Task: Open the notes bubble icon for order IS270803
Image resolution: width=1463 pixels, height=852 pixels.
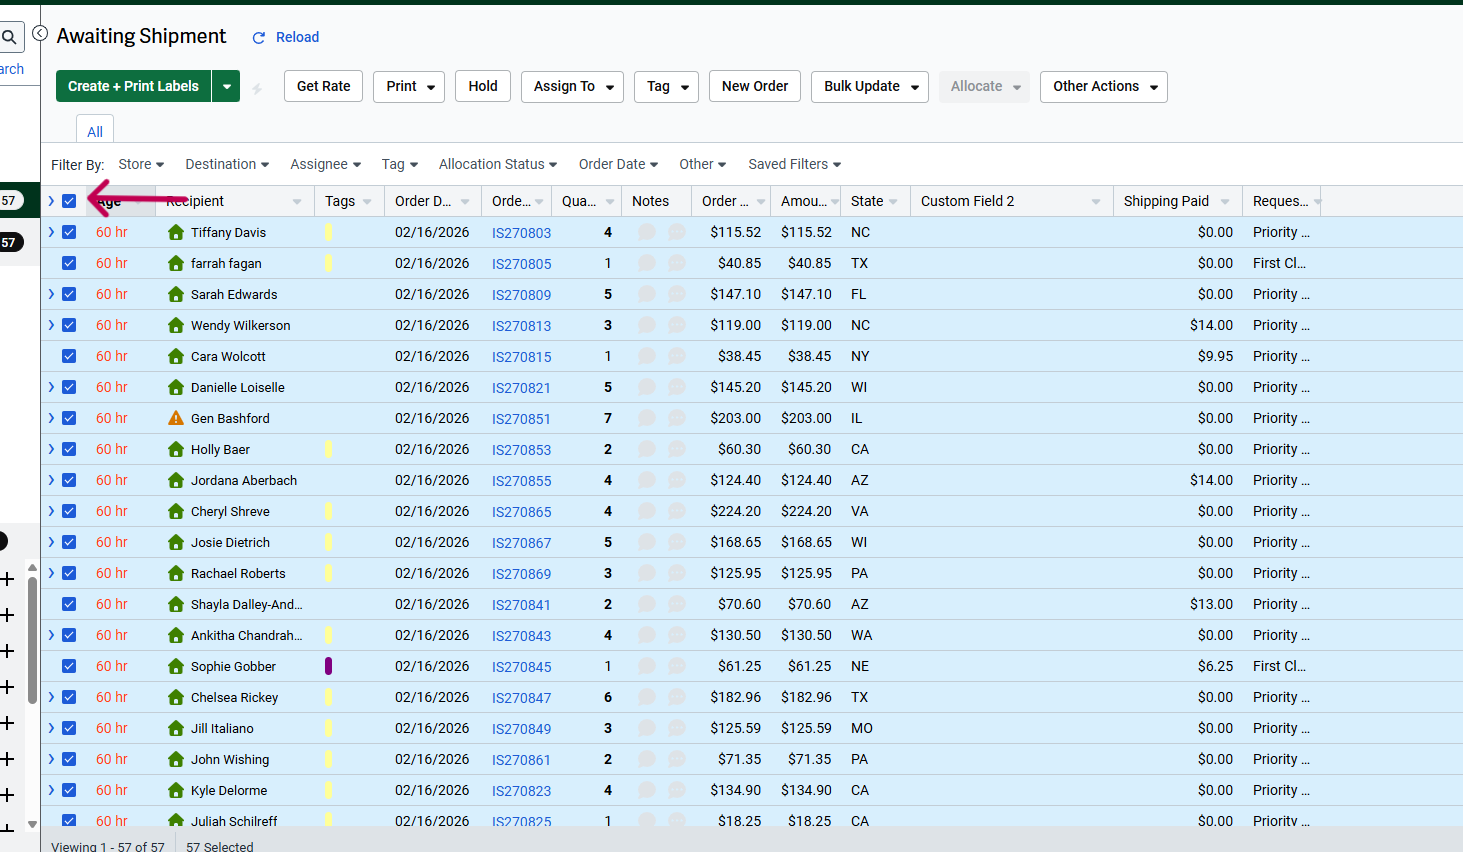Action: tap(647, 232)
